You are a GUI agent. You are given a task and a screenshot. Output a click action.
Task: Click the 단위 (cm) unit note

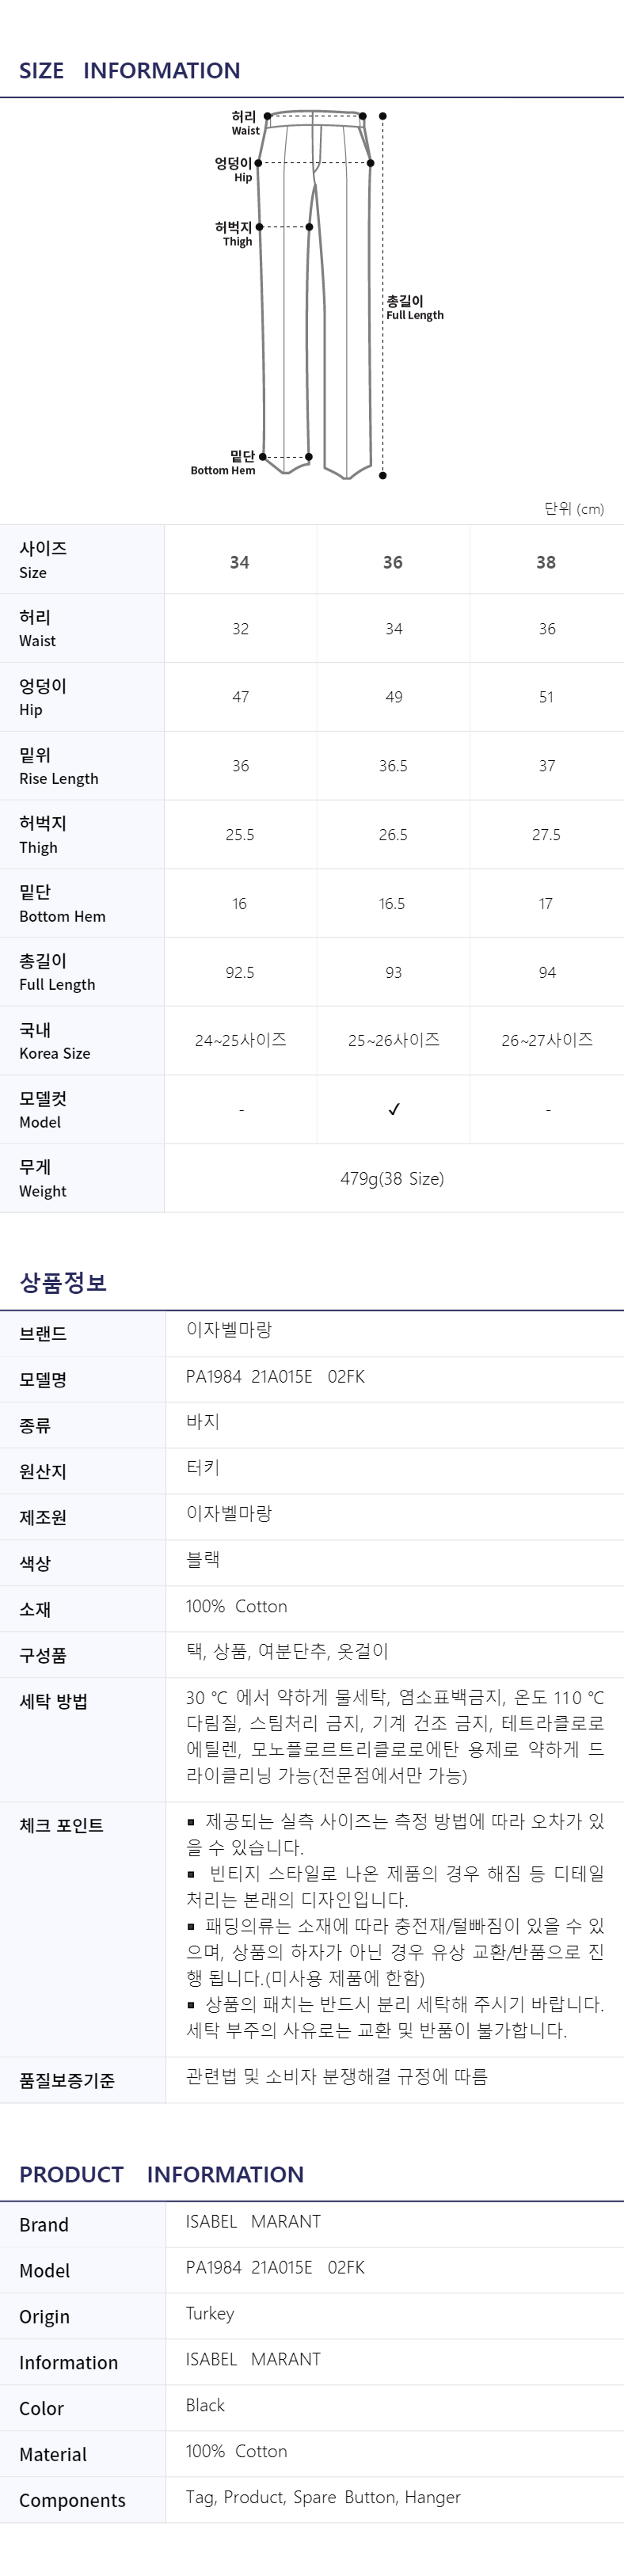tap(574, 509)
